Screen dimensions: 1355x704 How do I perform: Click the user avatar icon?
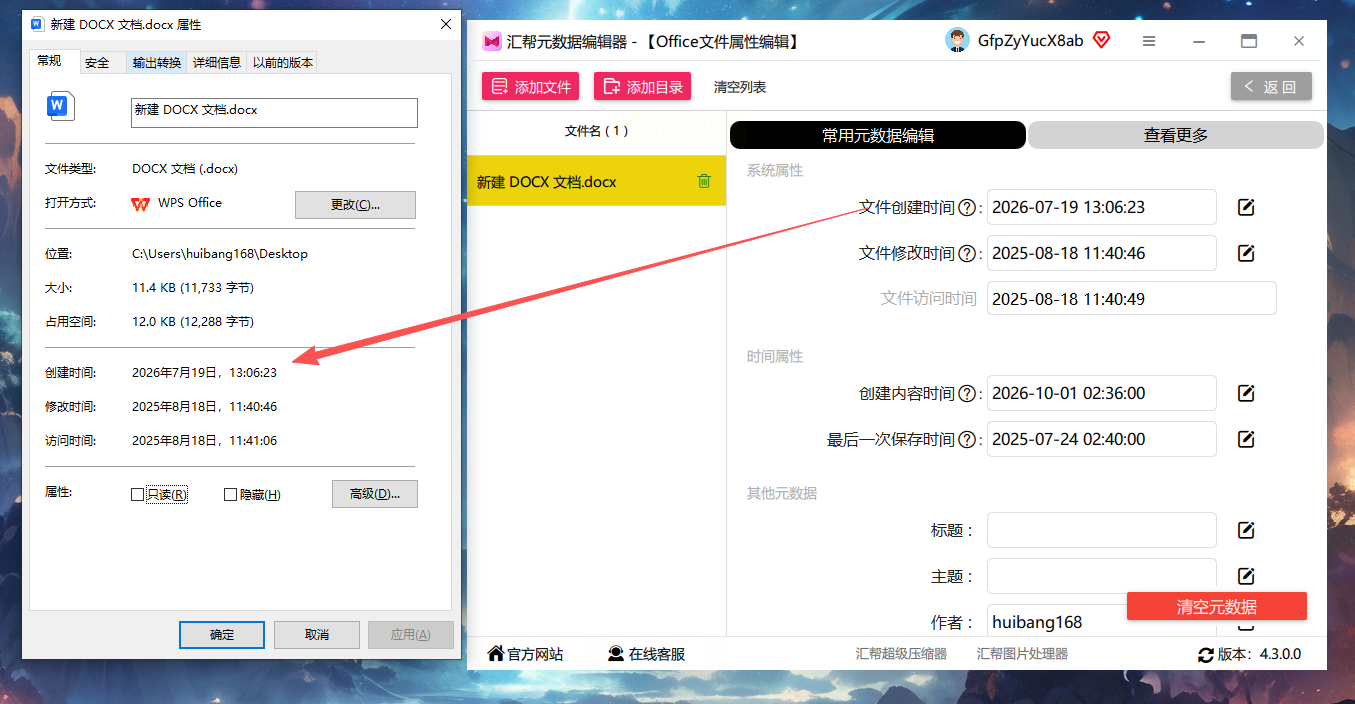click(957, 40)
